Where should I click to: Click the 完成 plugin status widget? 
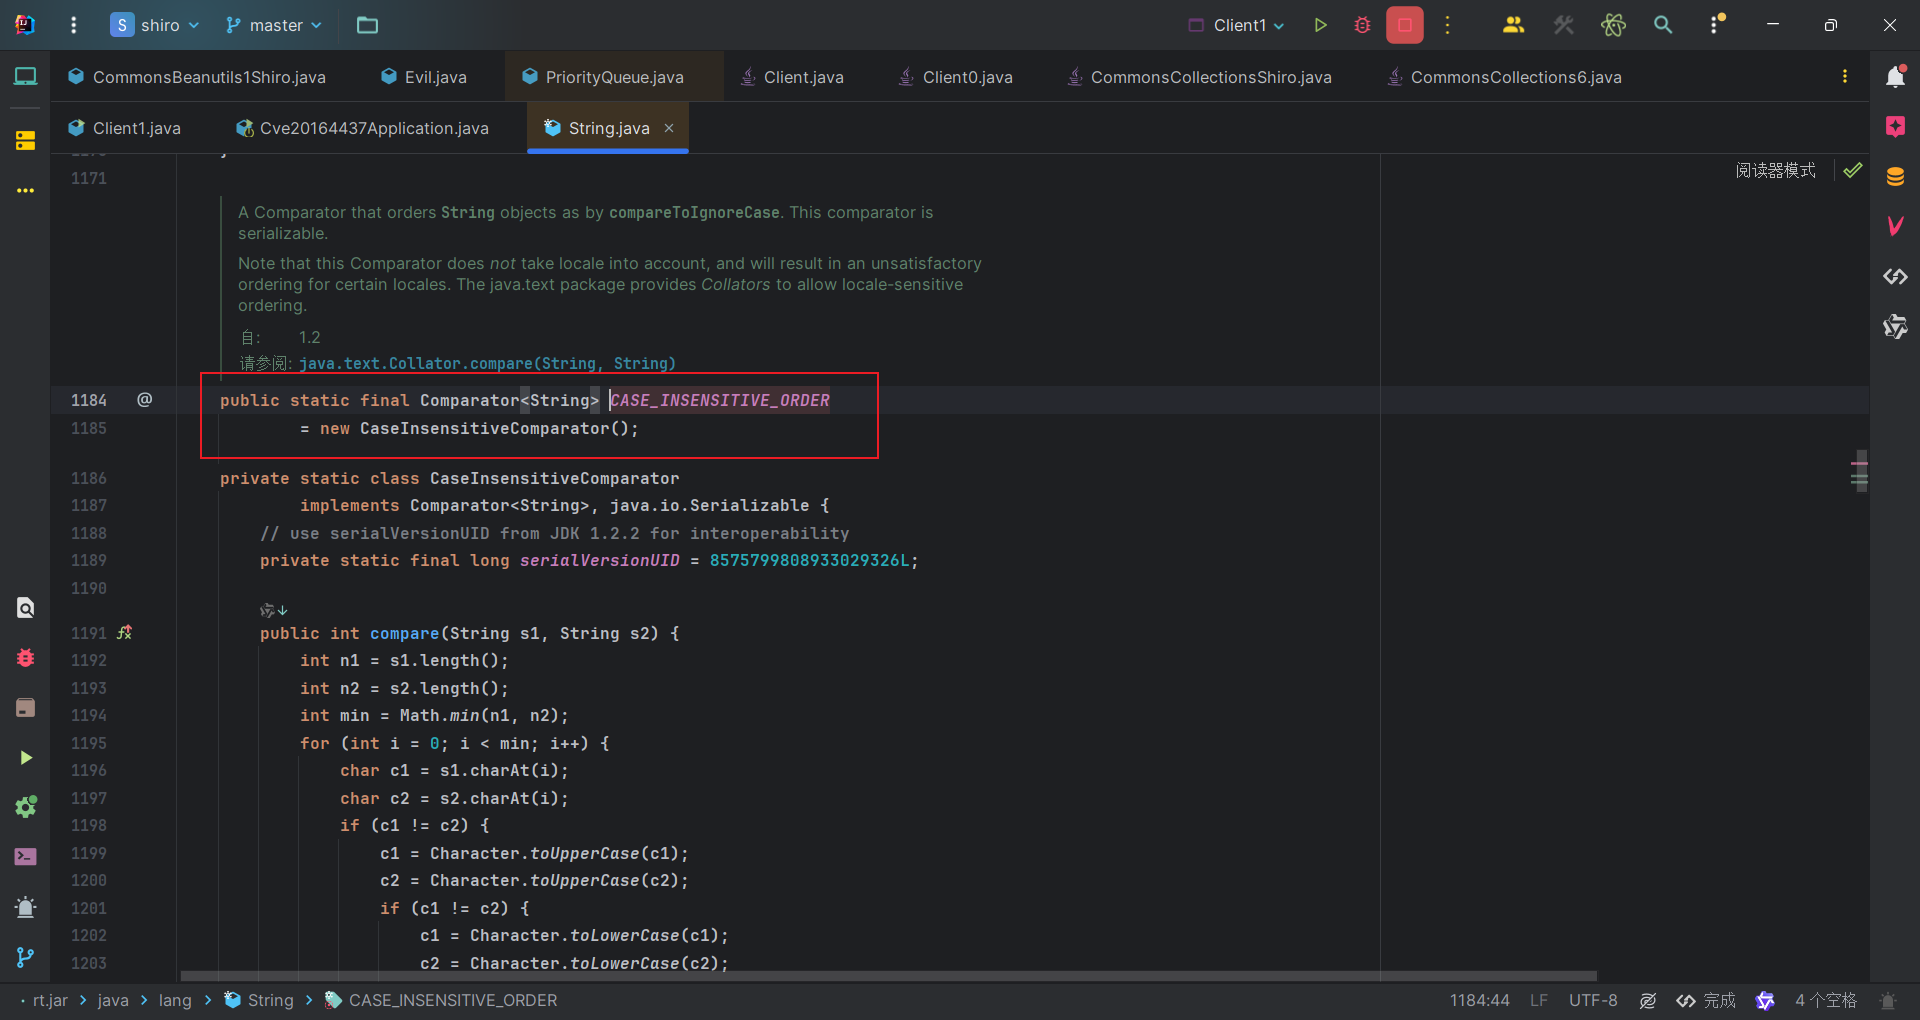coord(1706,1000)
